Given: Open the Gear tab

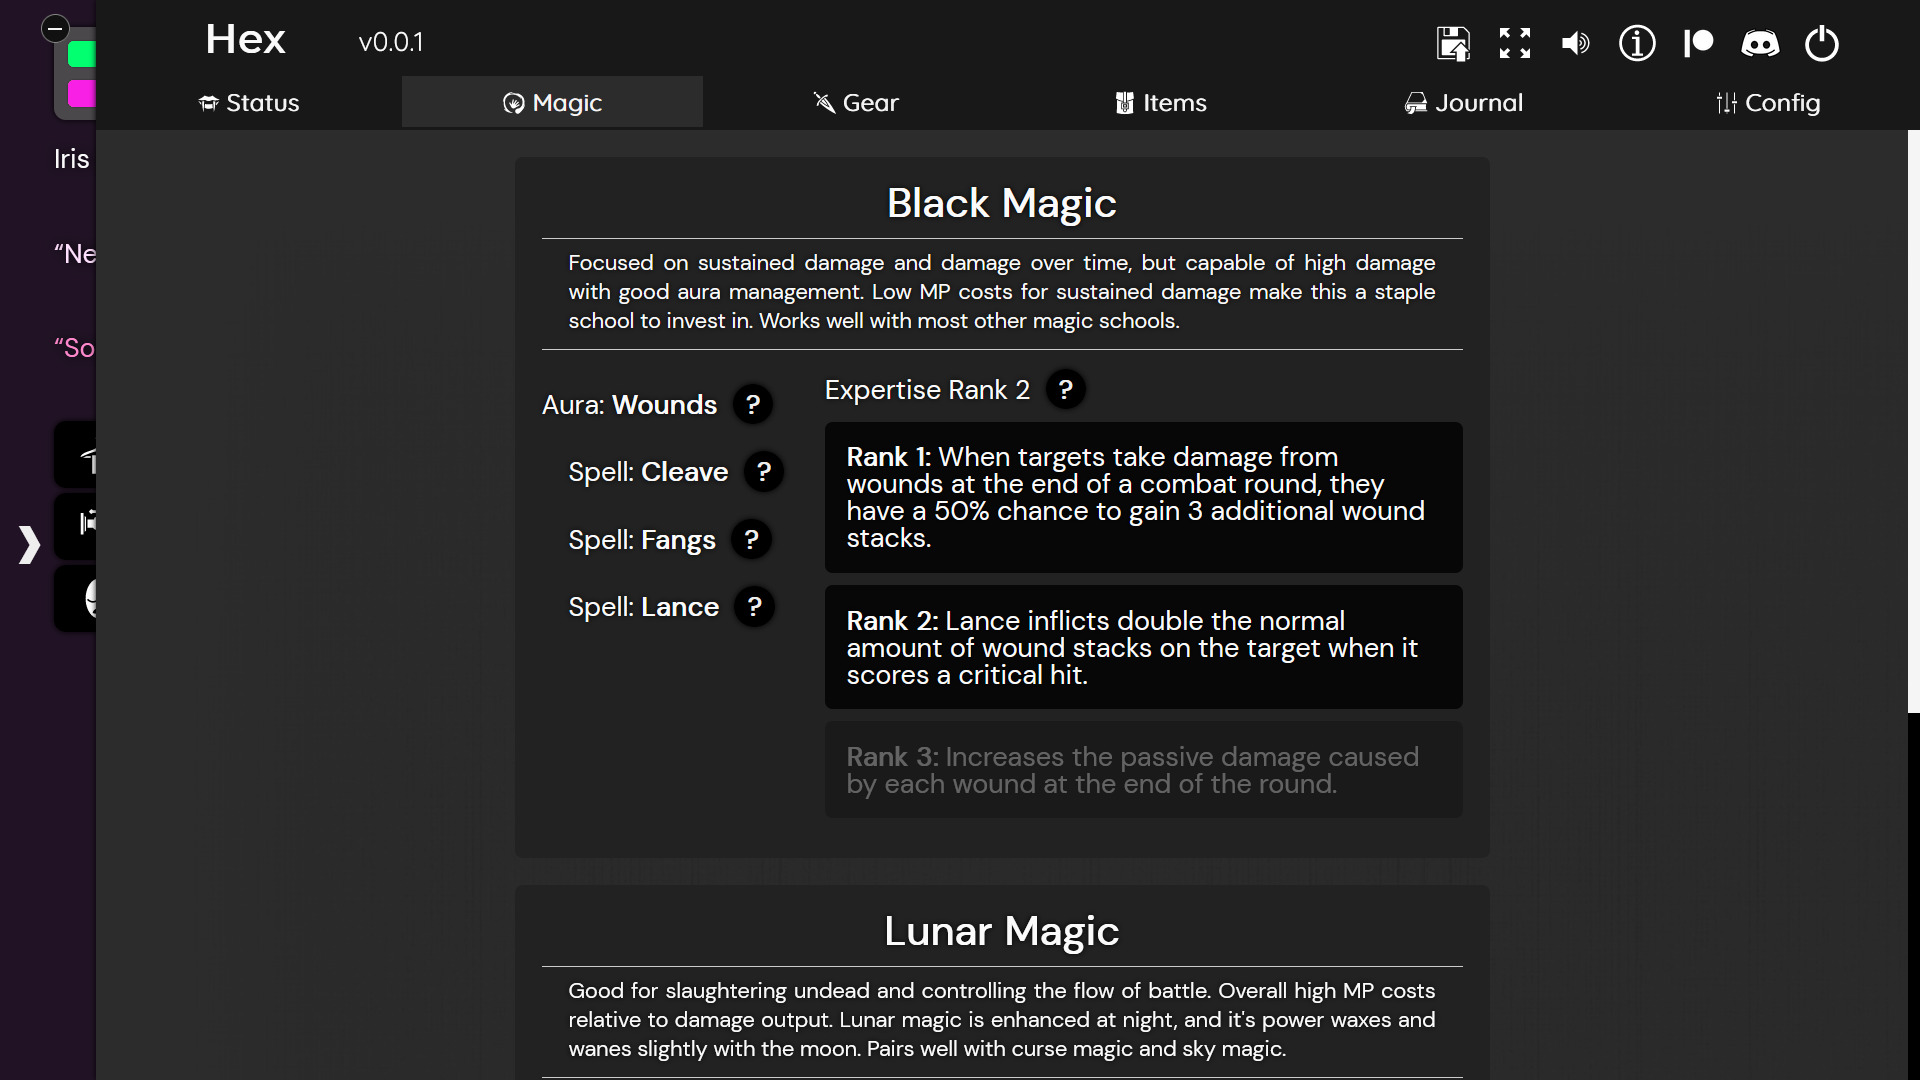Looking at the screenshot, I should coord(856,102).
